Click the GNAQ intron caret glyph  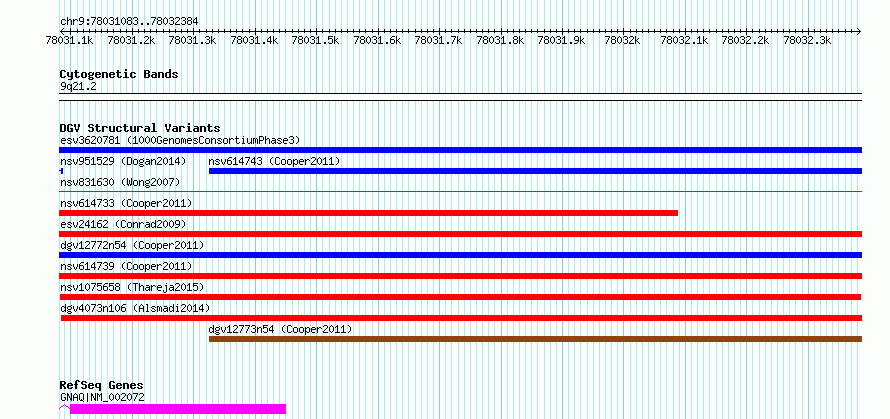[65, 407]
